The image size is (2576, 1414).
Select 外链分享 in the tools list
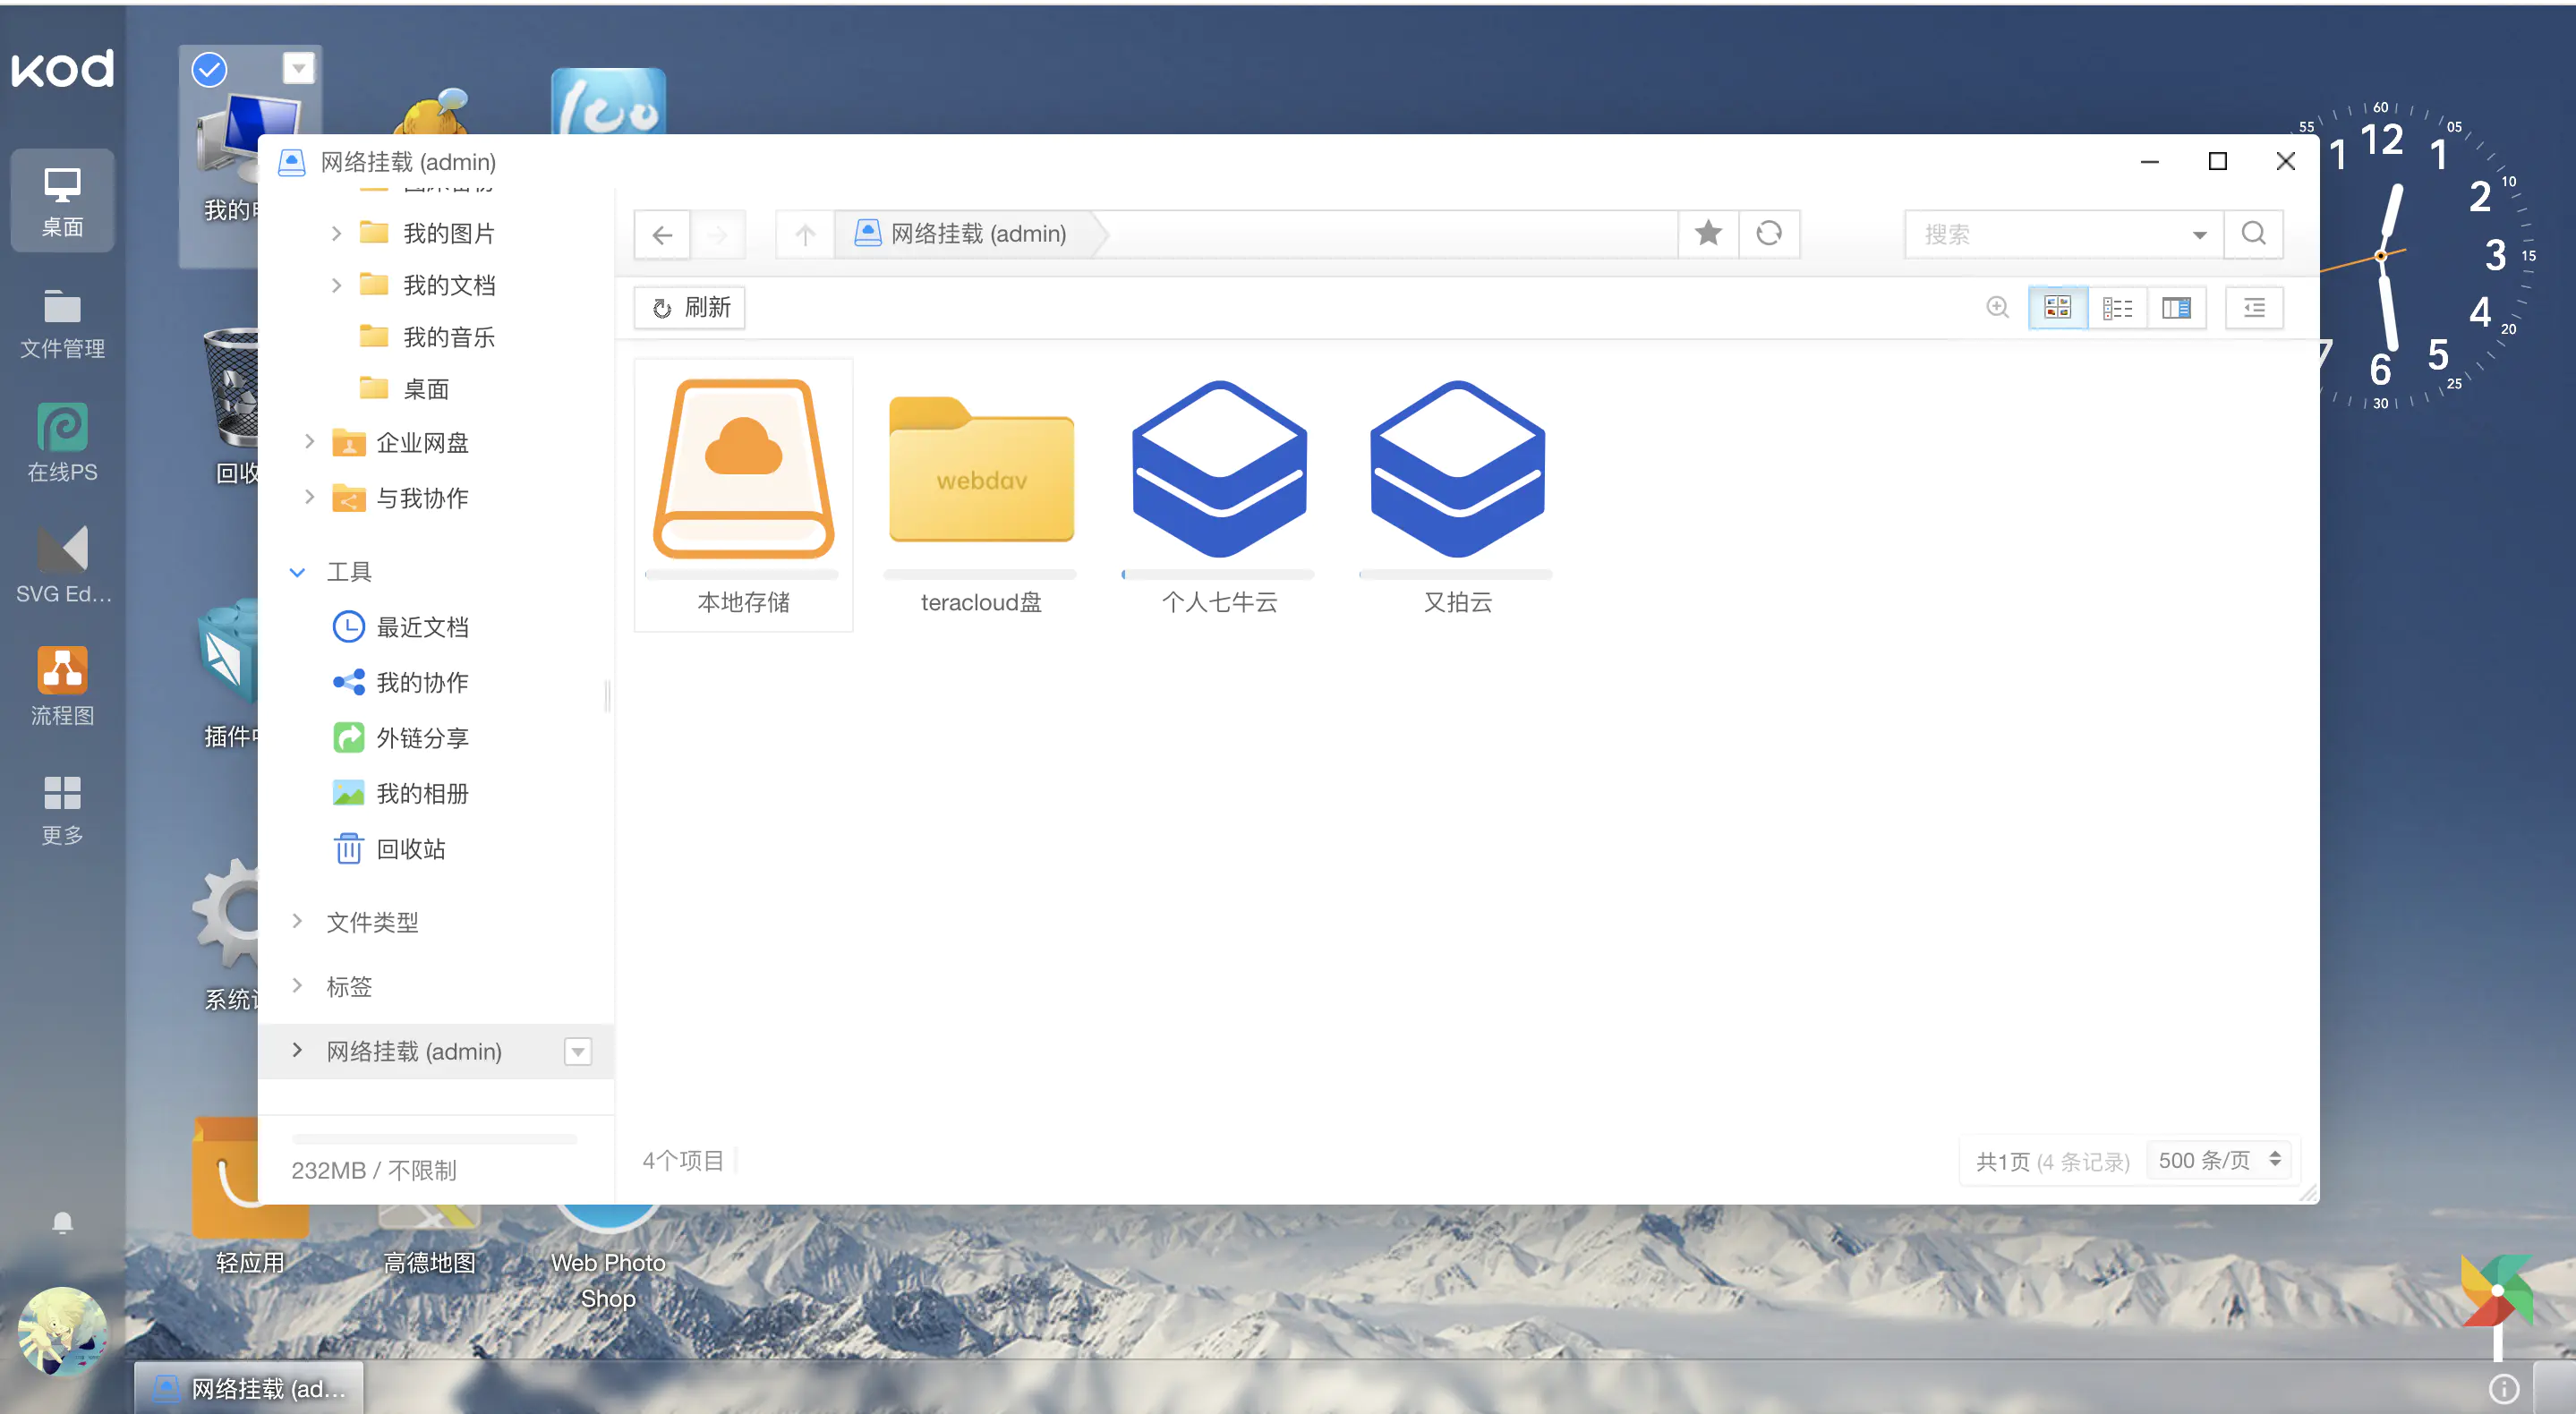pyautogui.click(x=422, y=738)
